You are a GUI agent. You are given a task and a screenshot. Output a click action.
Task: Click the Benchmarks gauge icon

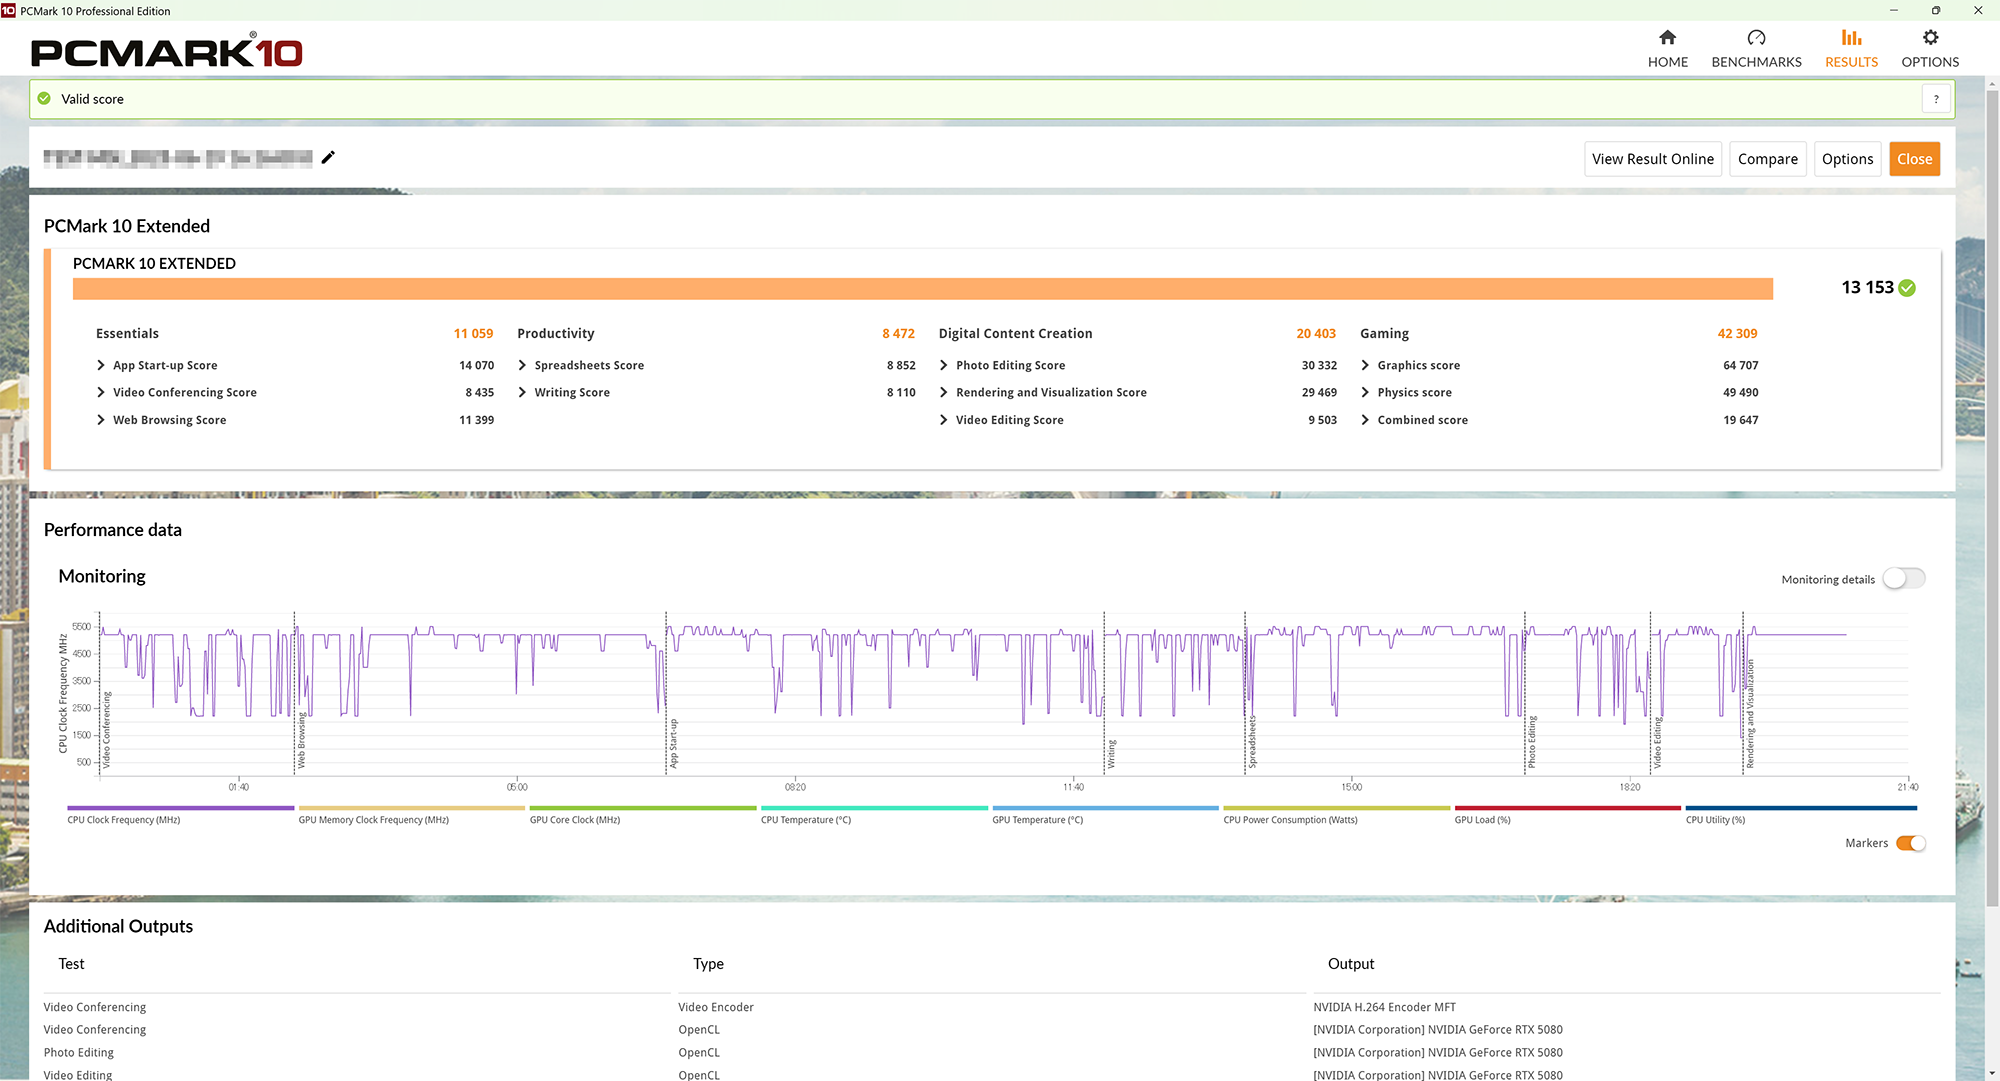click(x=1755, y=37)
